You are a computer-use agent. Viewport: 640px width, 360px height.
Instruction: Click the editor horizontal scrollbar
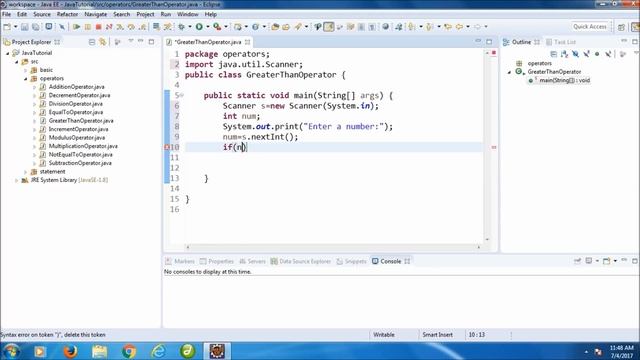click(333, 247)
